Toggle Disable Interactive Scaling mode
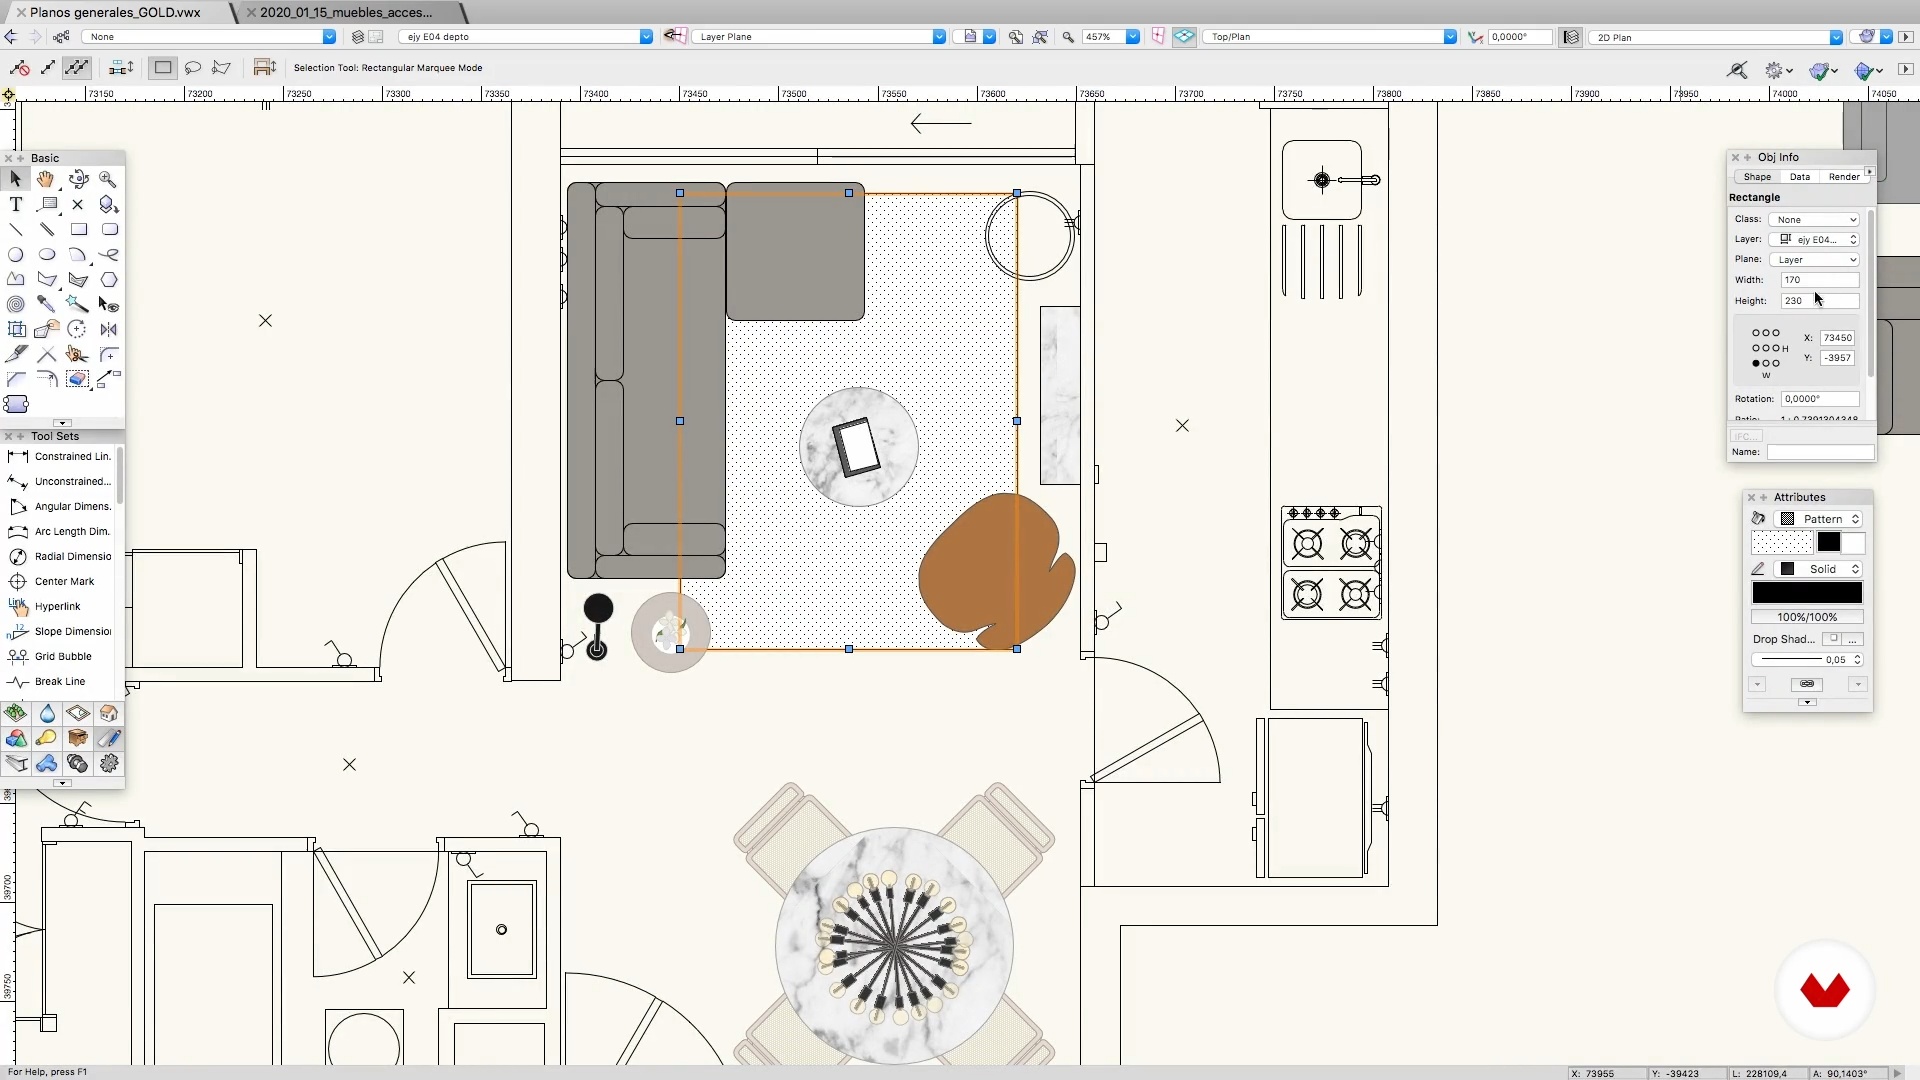 click(x=19, y=67)
